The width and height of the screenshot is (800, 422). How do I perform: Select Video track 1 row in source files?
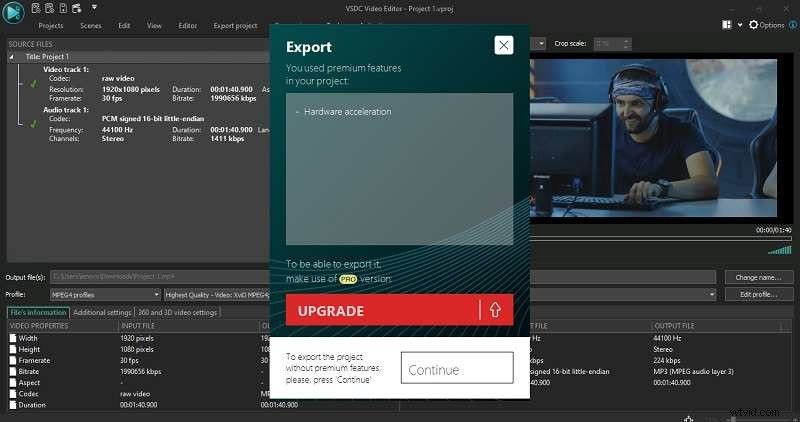click(x=66, y=69)
